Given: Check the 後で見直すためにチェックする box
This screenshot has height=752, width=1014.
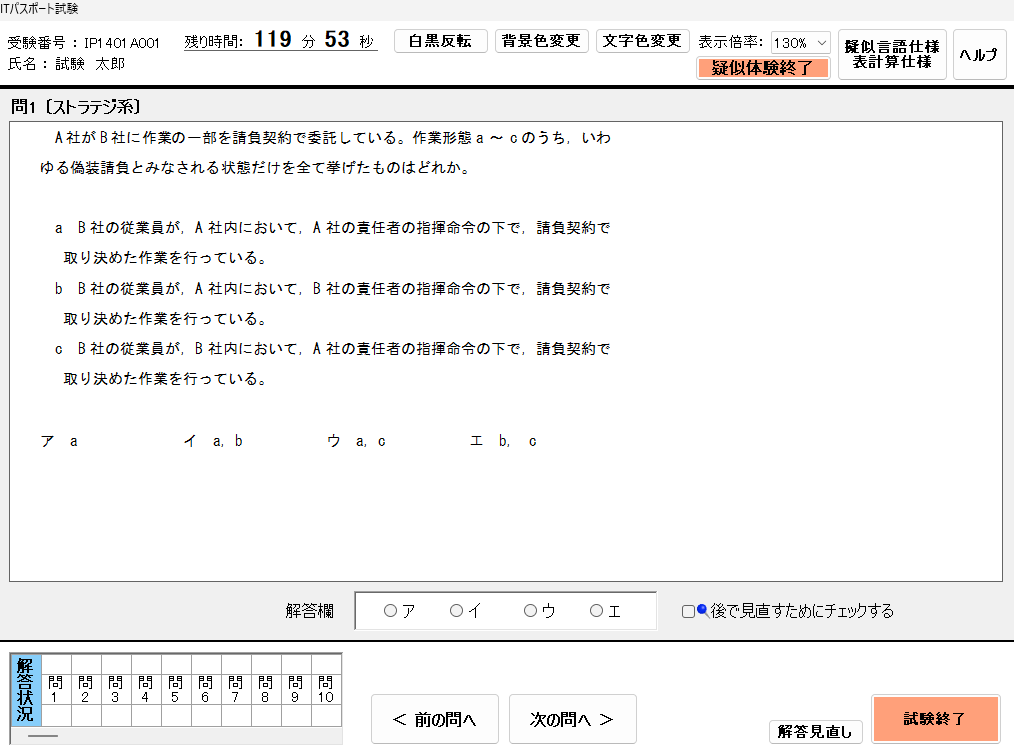Looking at the screenshot, I should [688, 611].
